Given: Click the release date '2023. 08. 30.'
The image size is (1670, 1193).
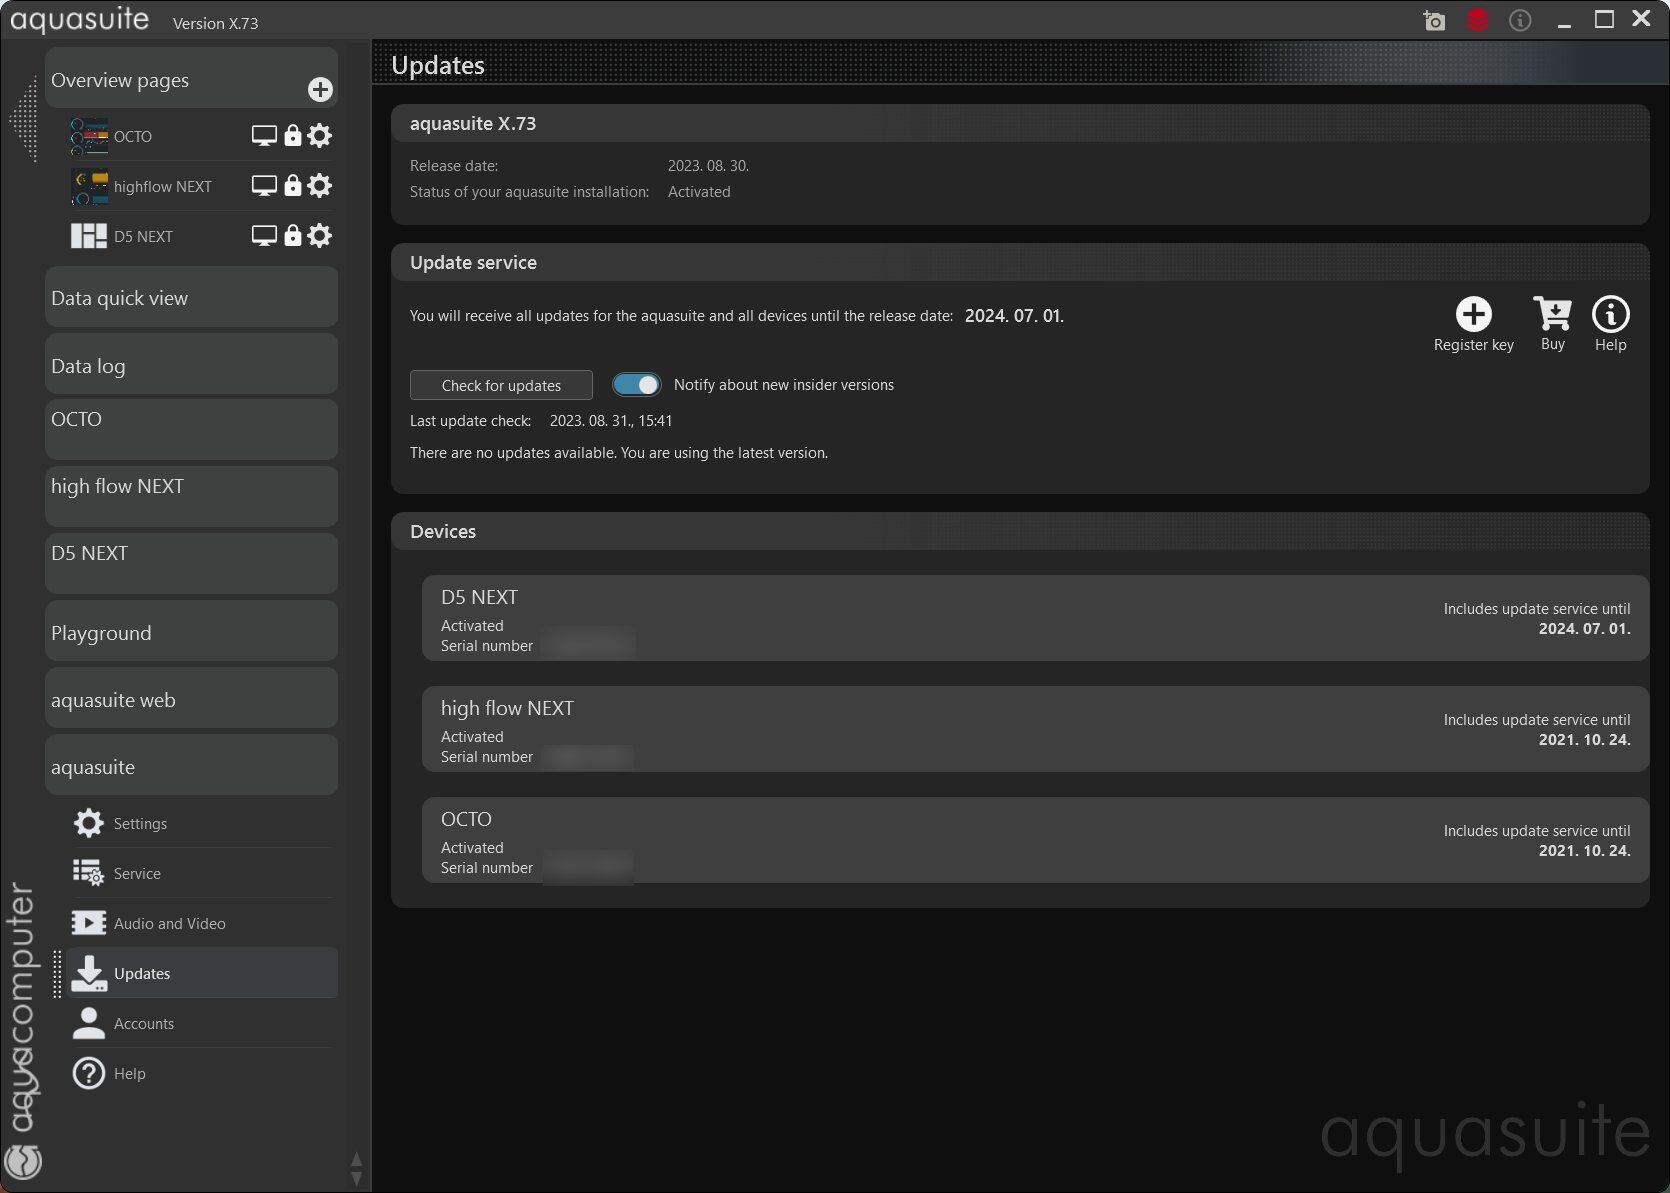Looking at the screenshot, I should (x=708, y=166).
